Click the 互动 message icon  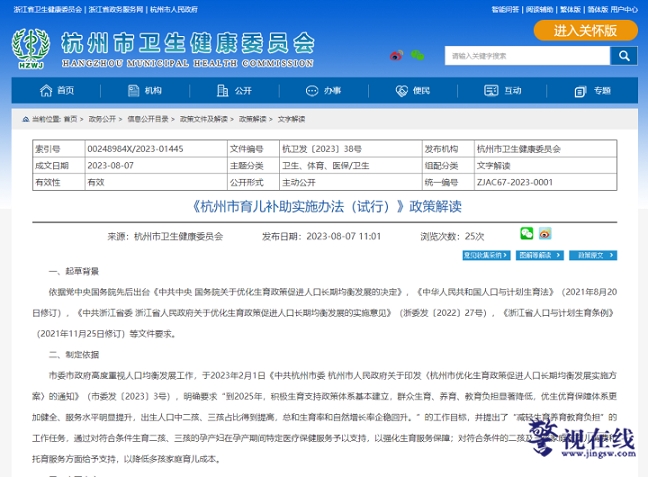click(x=491, y=91)
